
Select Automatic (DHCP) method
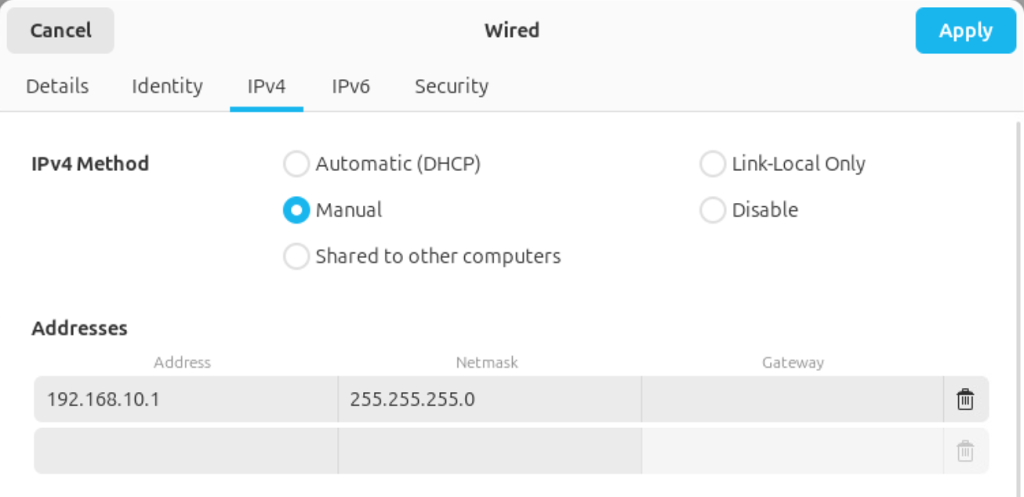point(297,164)
